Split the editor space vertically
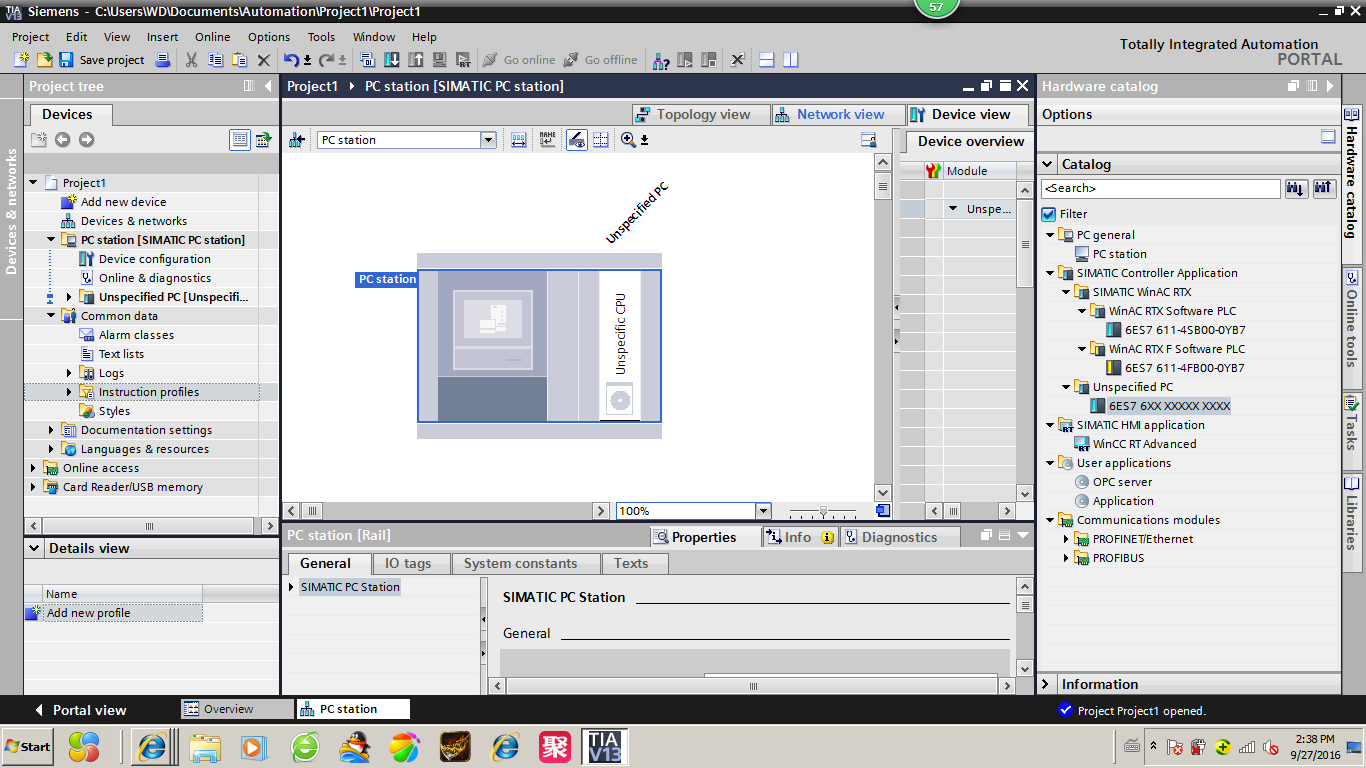This screenshot has height=768, width=1366. [791, 60]
